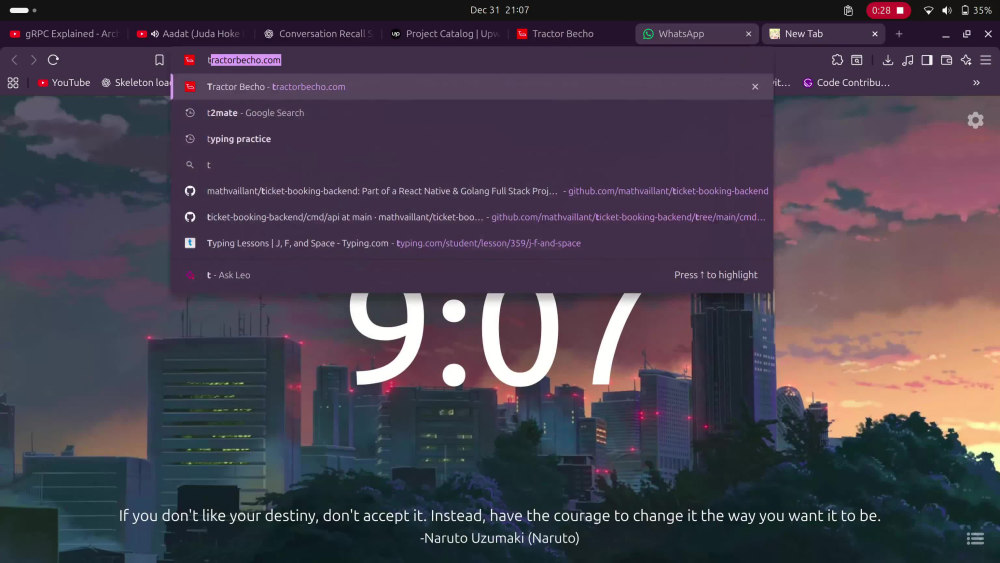Open ticket-booking-backend/cmd/api suggestion
Image resolution: width=1000 pixels, height=563 pixels.
tap(472, 217)
